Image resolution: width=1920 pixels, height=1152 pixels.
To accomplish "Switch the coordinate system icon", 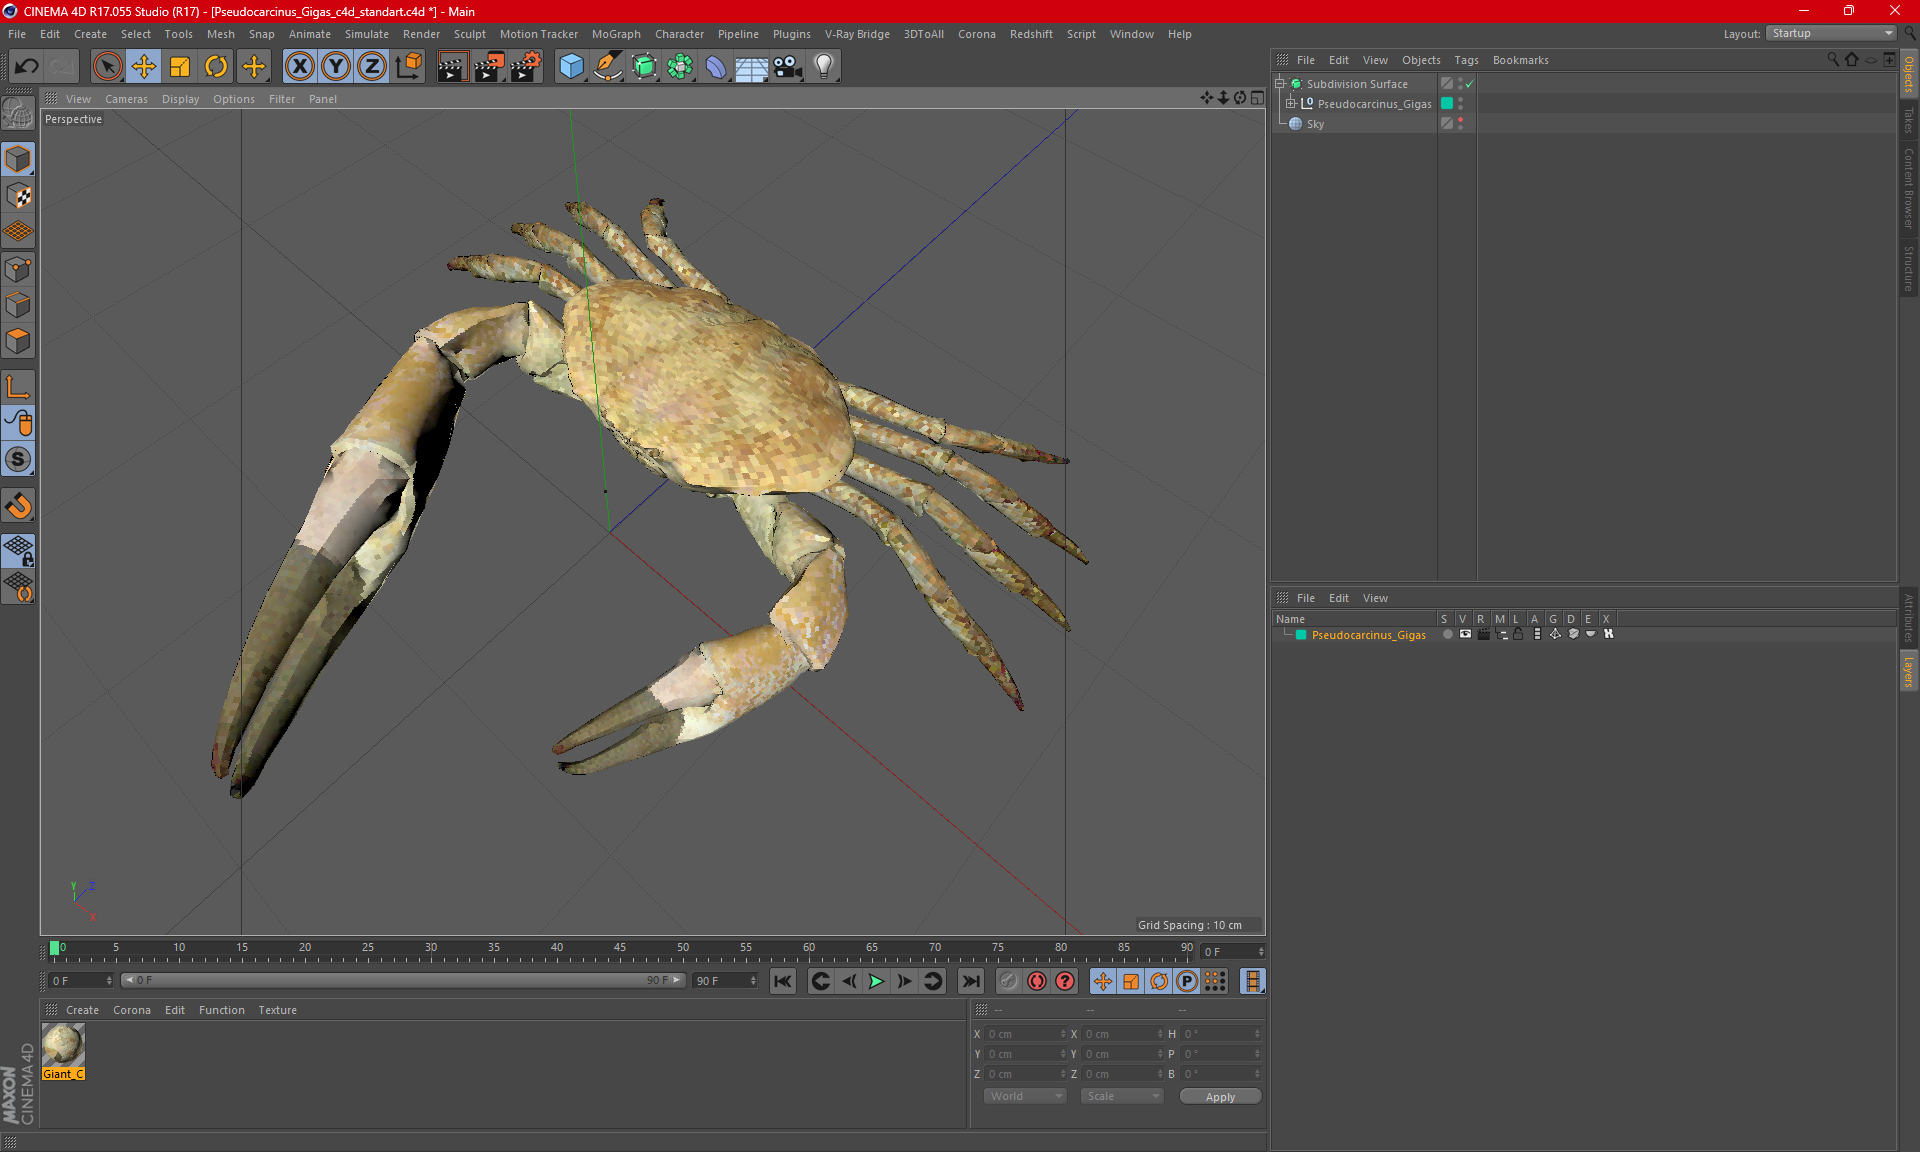I will [409, 66].
